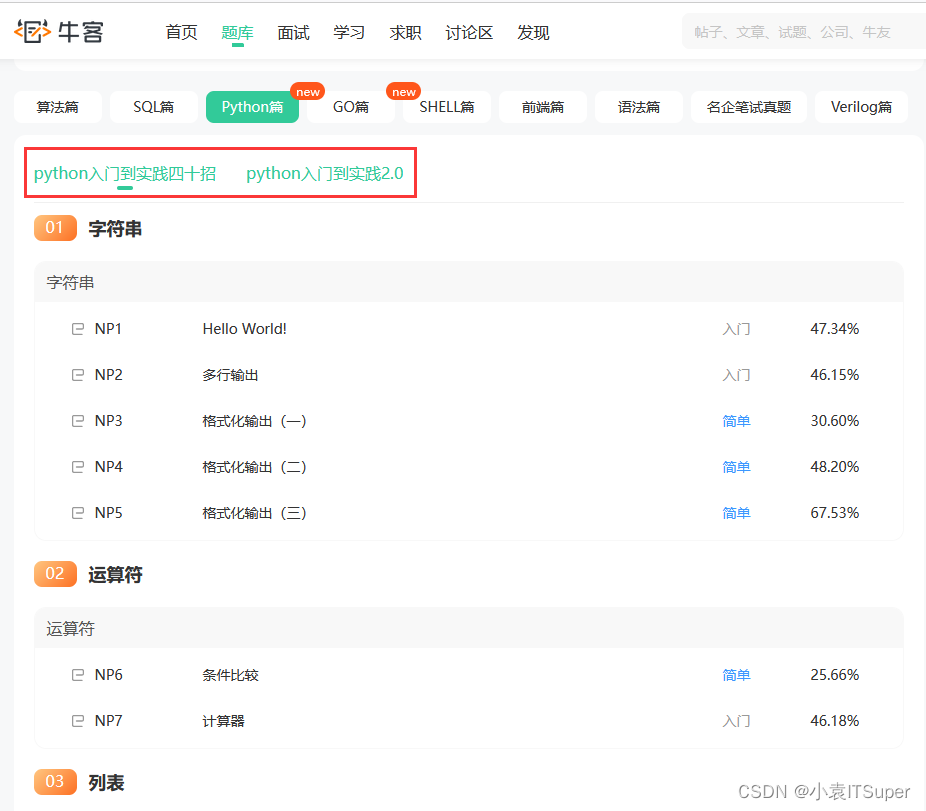Image resolution: width=926 pixels, height=811 pixels.
Task: Open the Hello World! problem
Action: [x=244, y=329]
